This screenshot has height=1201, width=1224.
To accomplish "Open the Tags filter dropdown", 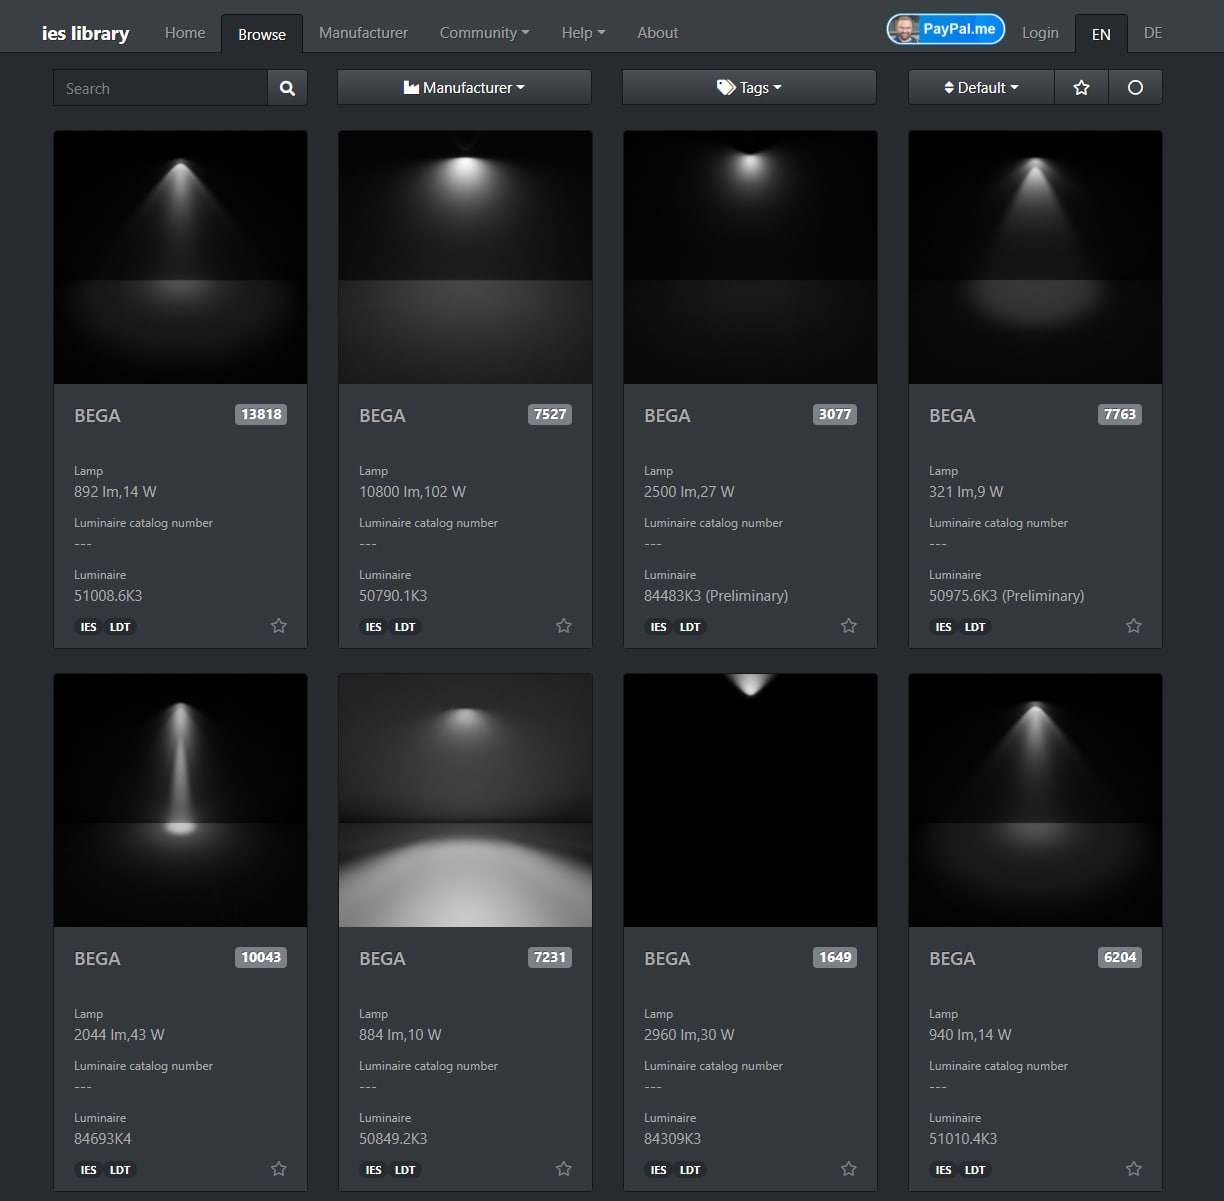I will coord(749,88).
